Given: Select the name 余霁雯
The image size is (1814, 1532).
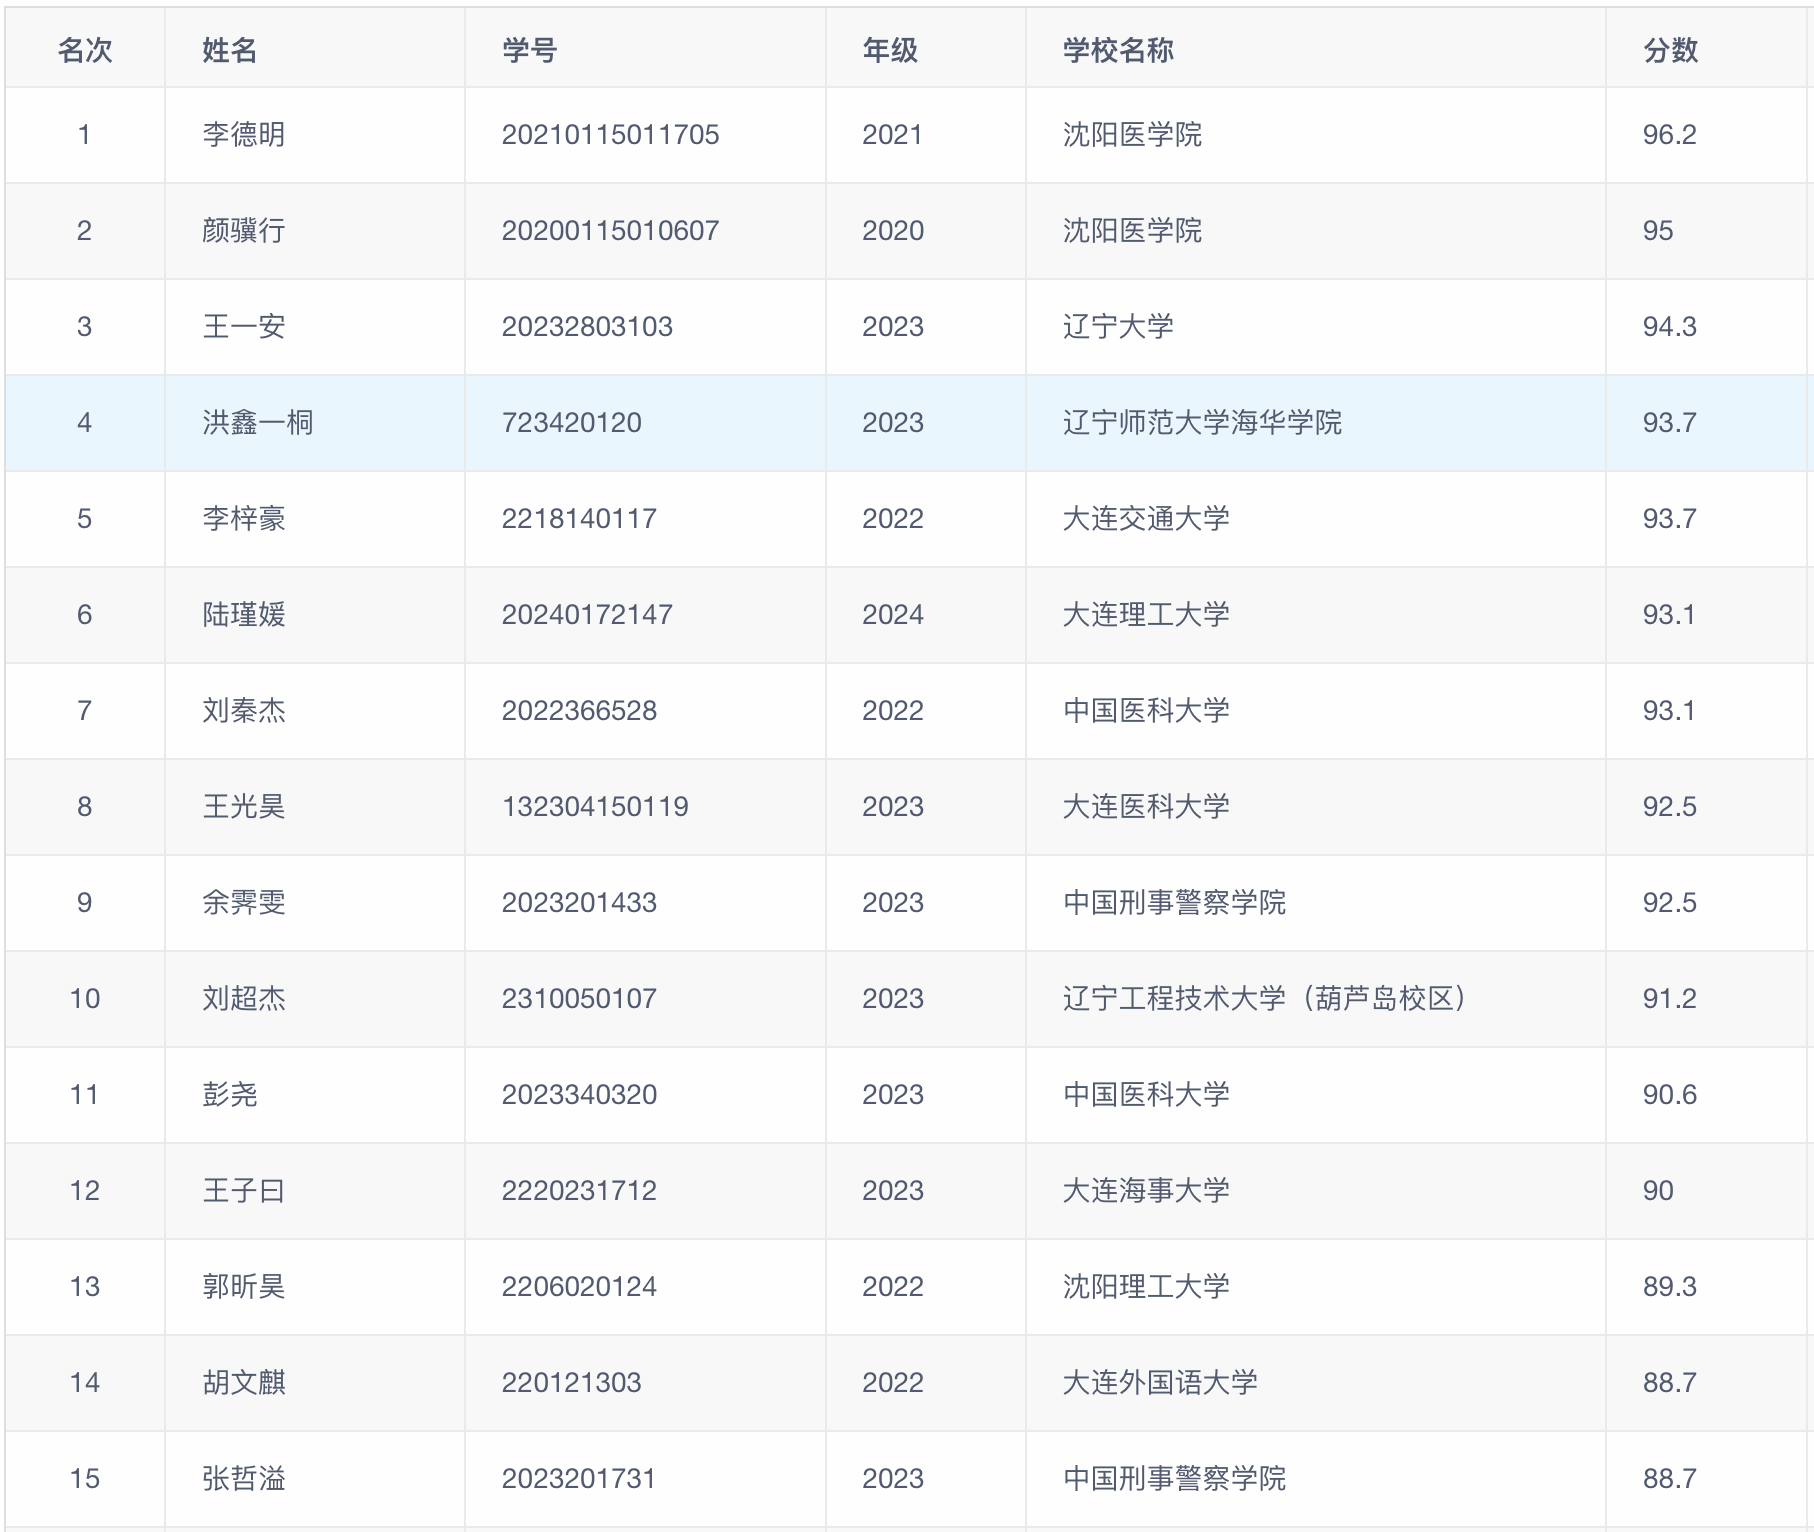Looking at the screenshot, I should tap(244, 903).
